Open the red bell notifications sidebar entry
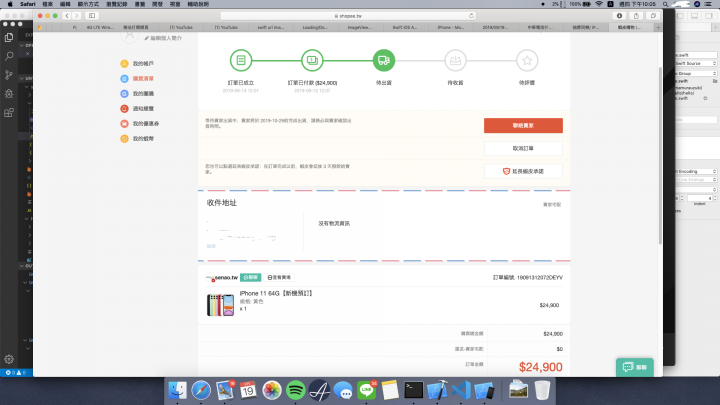Viewport: 720px width, 405px height. pyautogui.click(x=137, y=109)
